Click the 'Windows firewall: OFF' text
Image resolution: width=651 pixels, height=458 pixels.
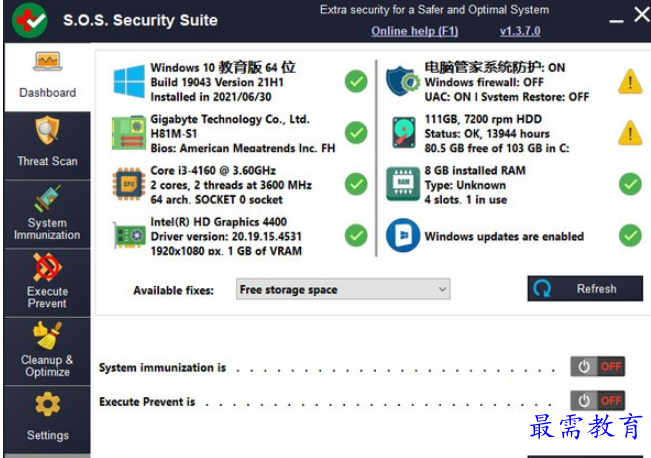point(484,82)
